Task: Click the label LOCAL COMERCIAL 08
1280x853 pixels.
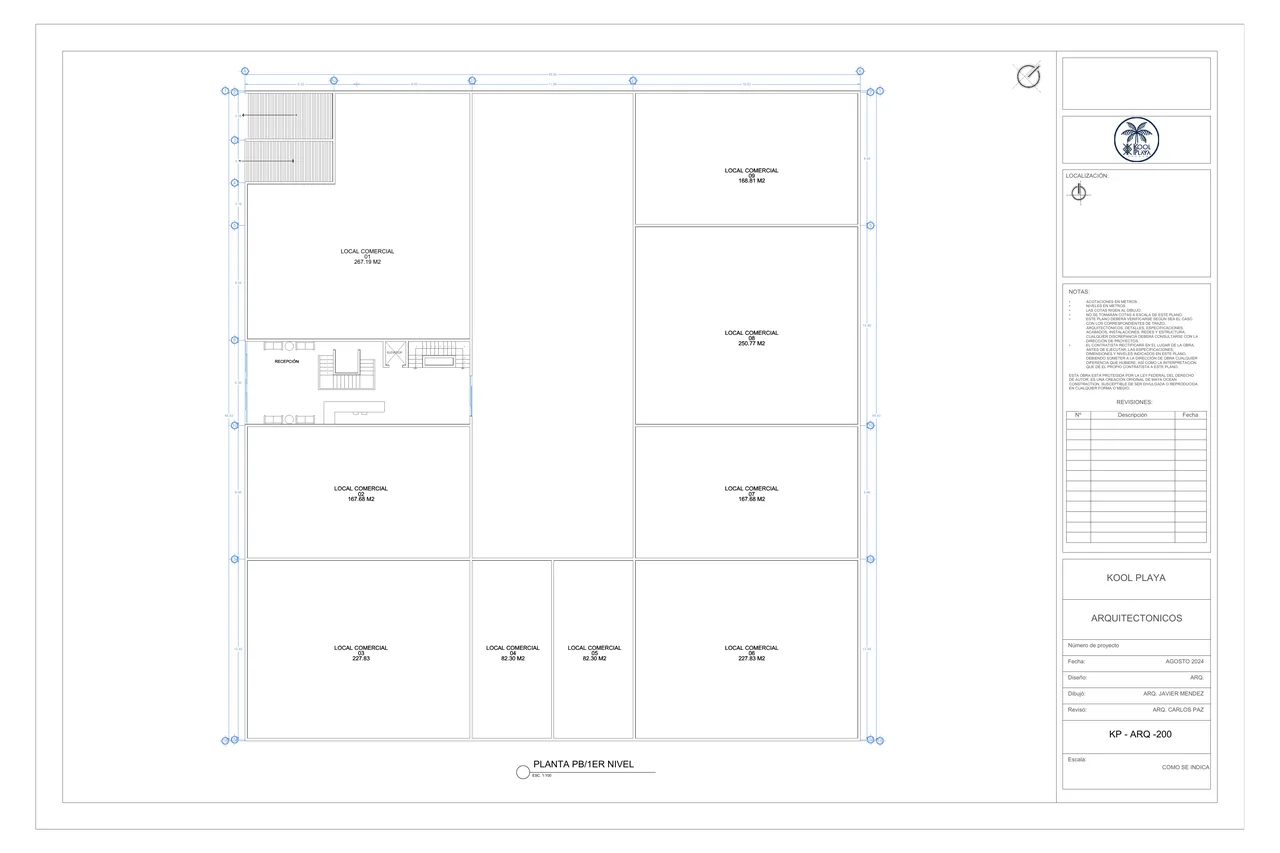Action: point(751,335)
